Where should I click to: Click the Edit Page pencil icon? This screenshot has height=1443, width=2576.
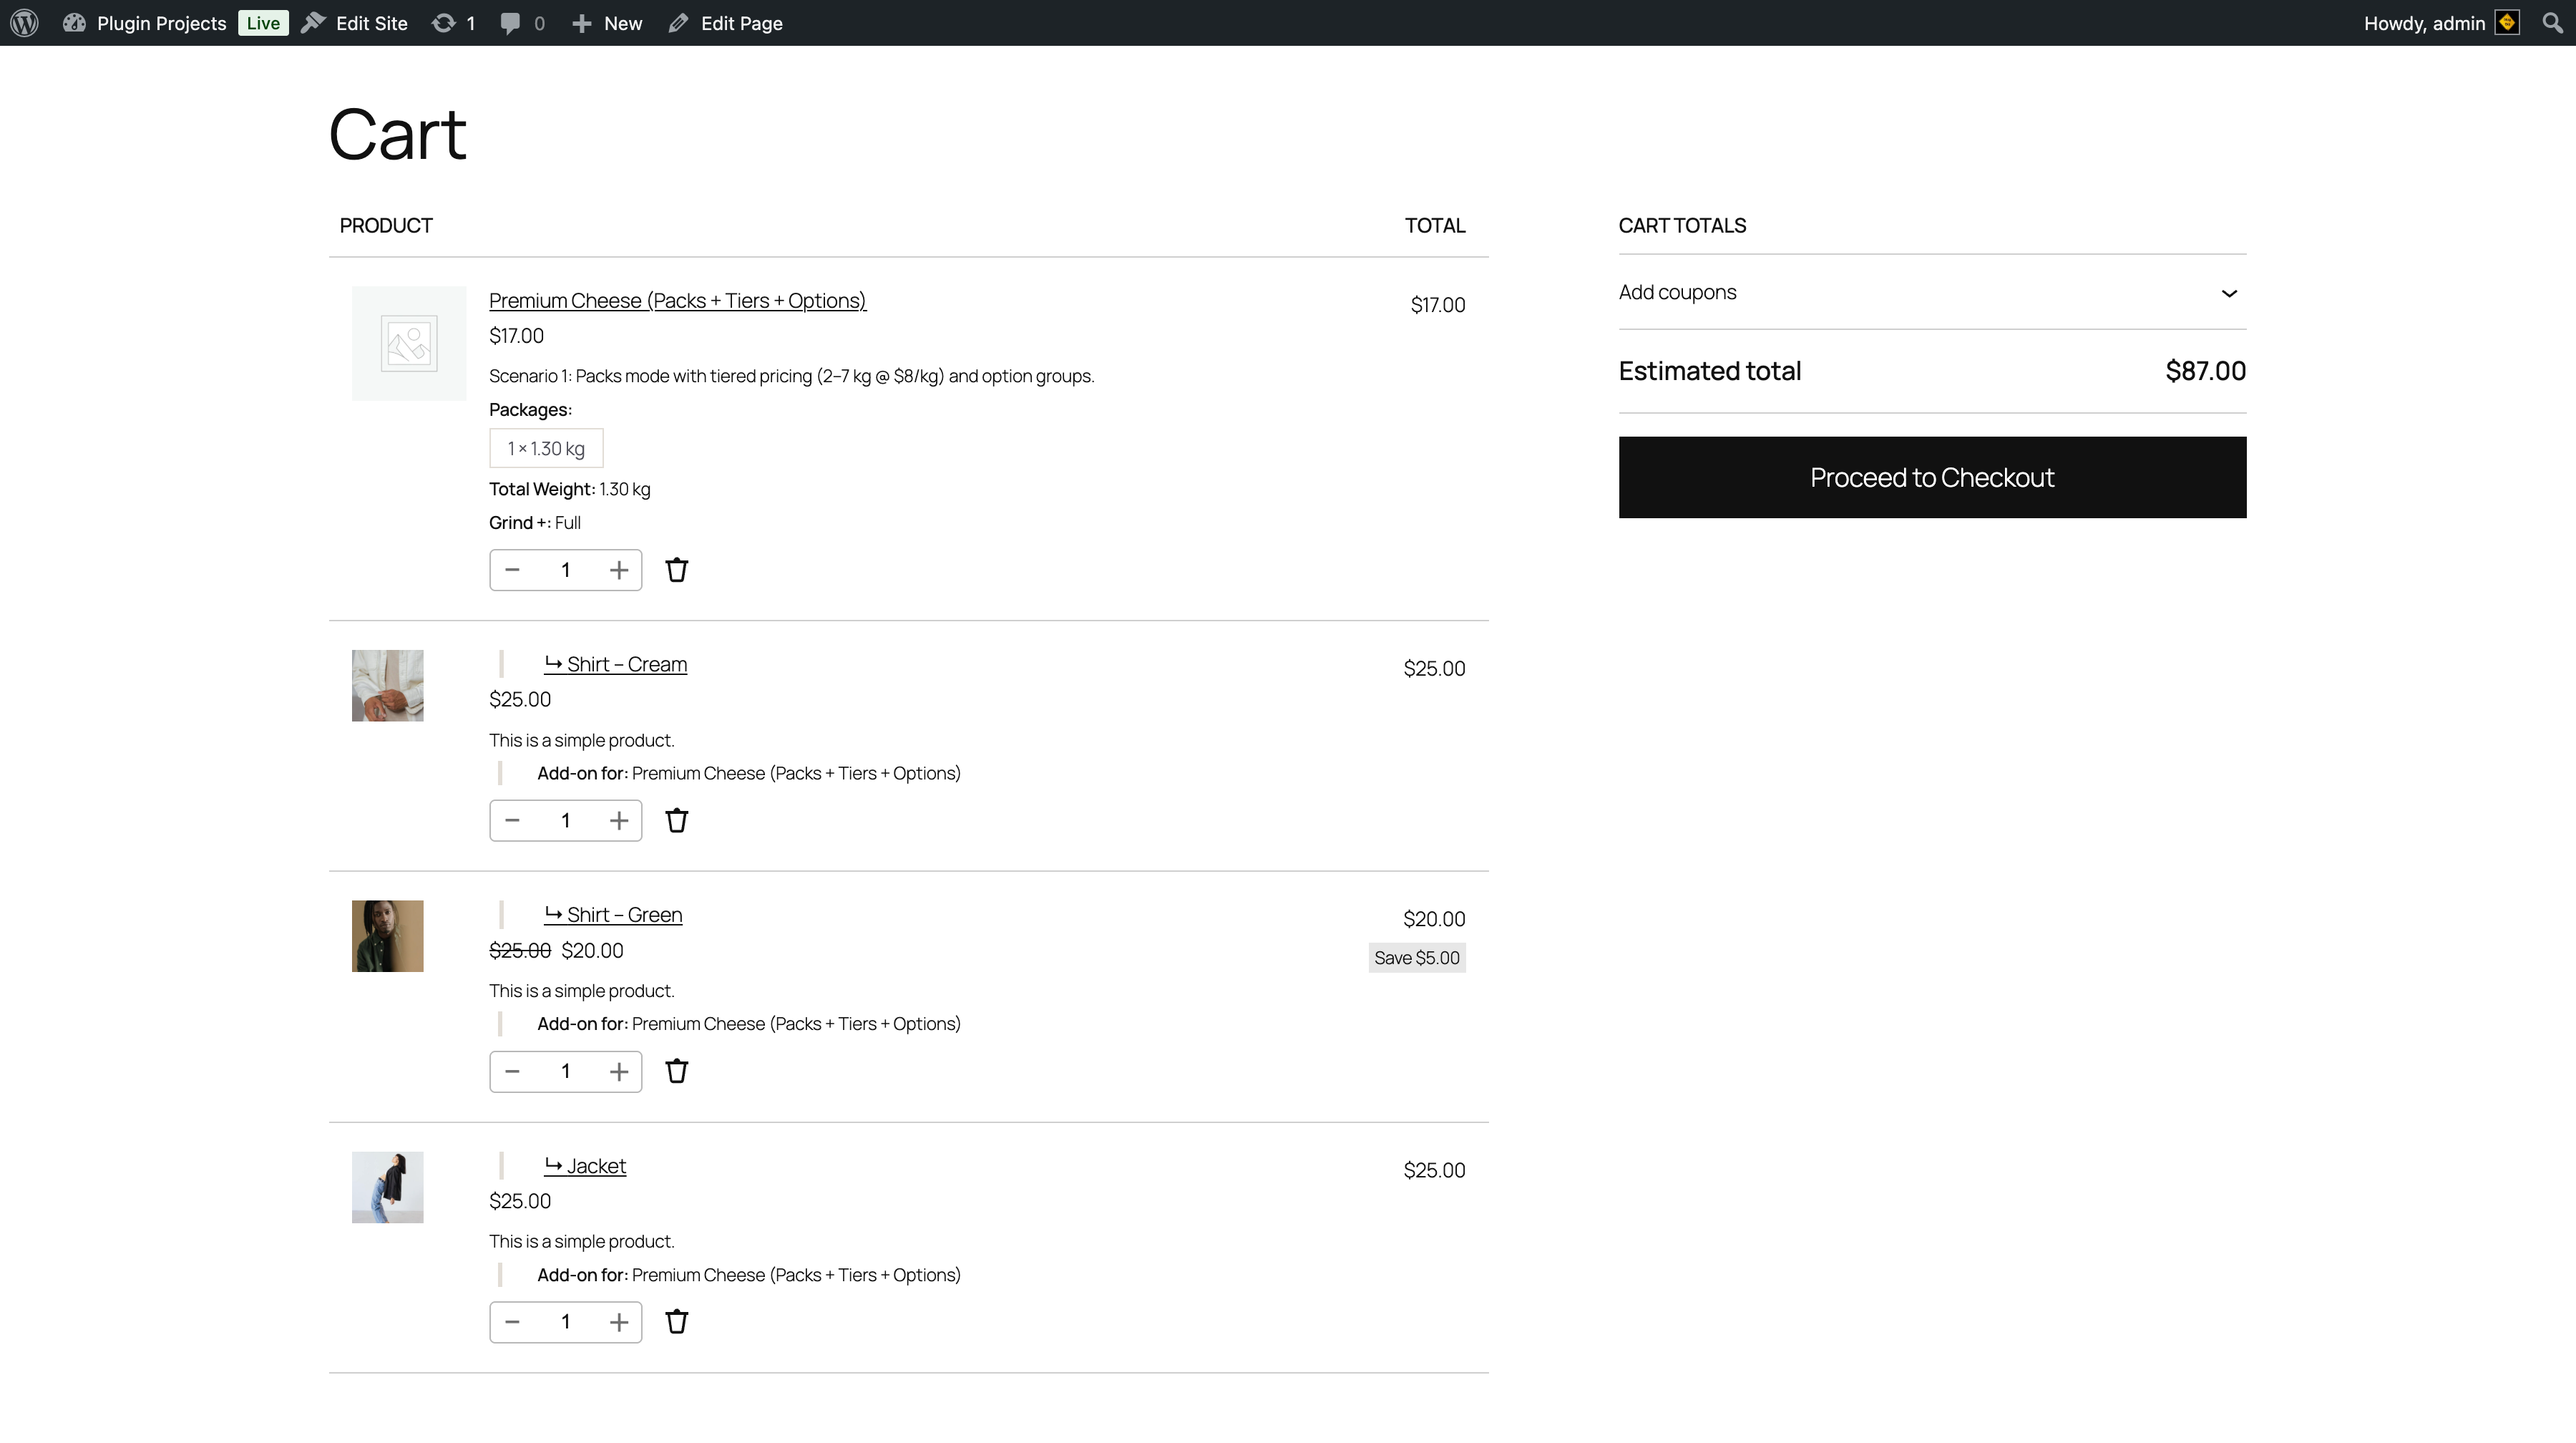pos(679,22)
